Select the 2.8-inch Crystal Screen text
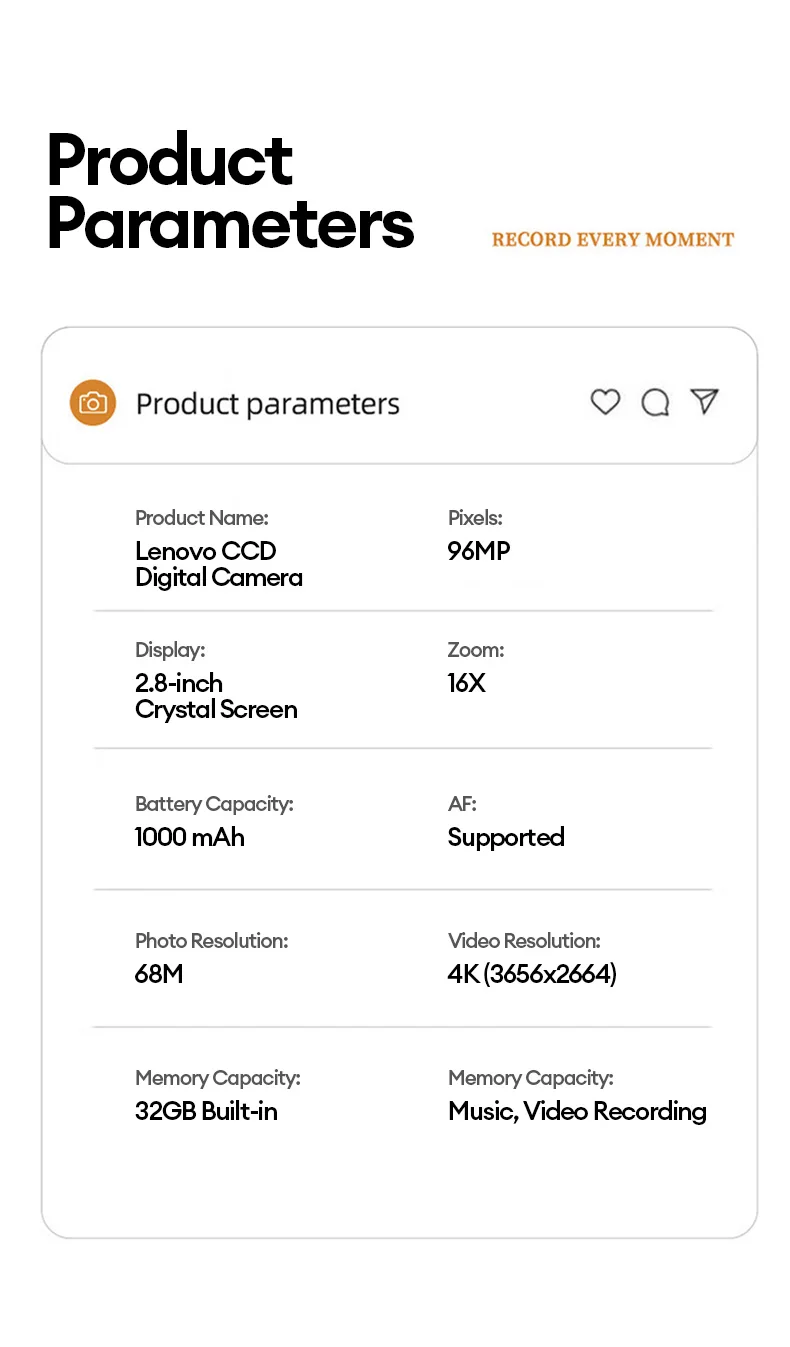 tap(216, 696)
